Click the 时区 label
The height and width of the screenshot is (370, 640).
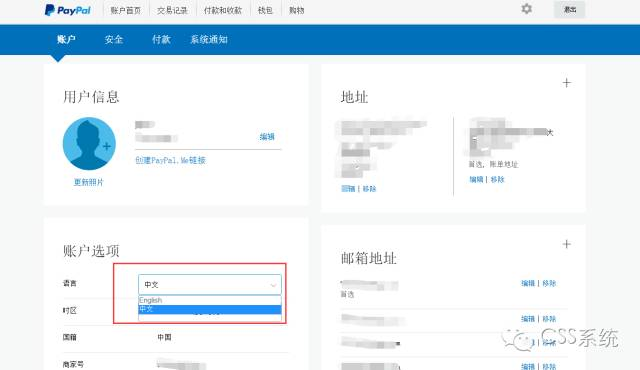[x=70, y=310]
